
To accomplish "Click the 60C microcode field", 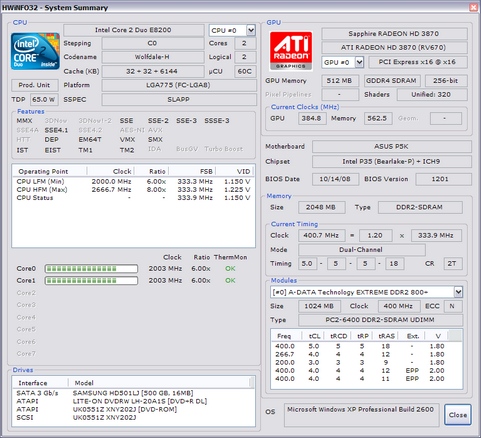I will [x=245, y=71].
